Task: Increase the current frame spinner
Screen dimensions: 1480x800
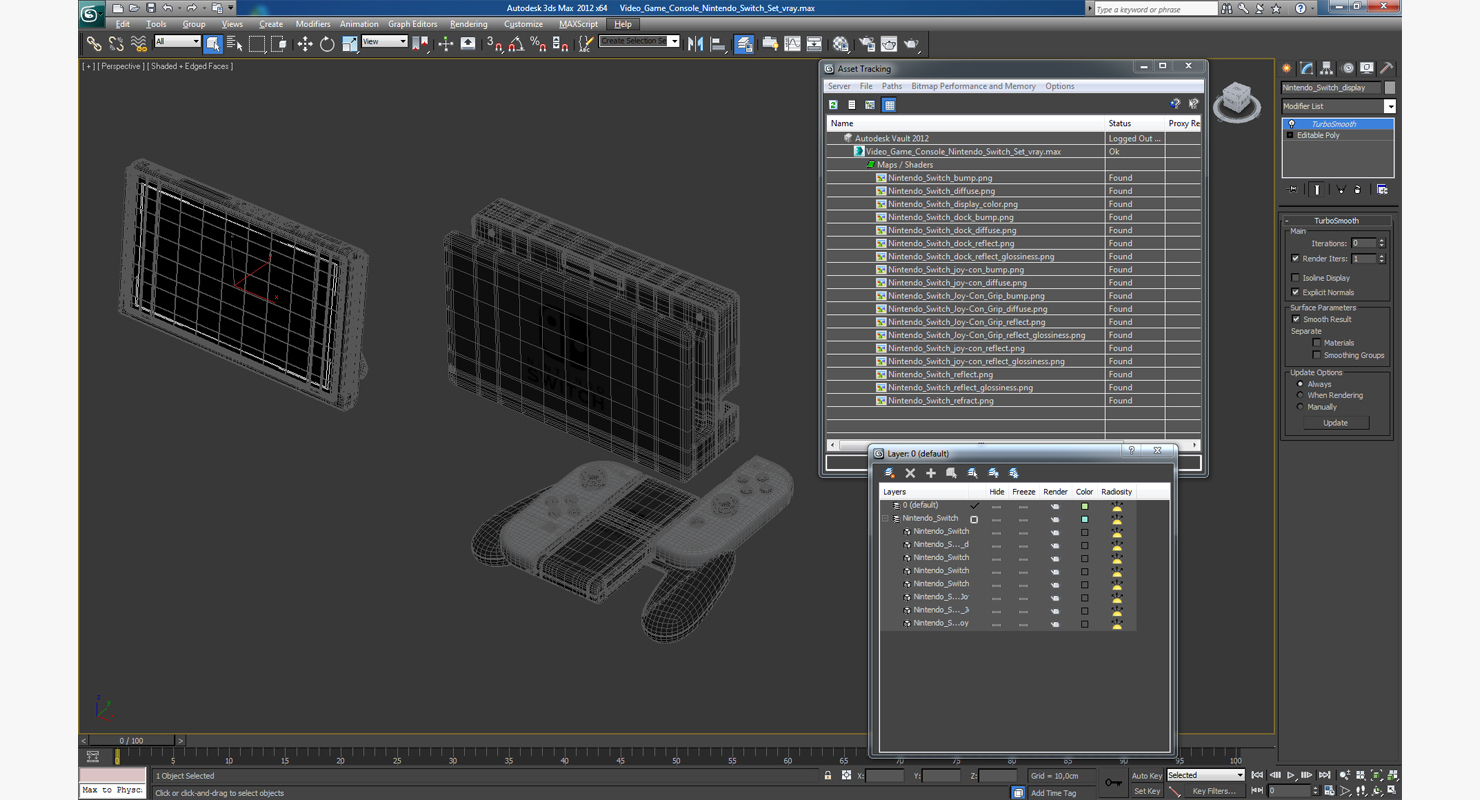Action: [1316, 788]
